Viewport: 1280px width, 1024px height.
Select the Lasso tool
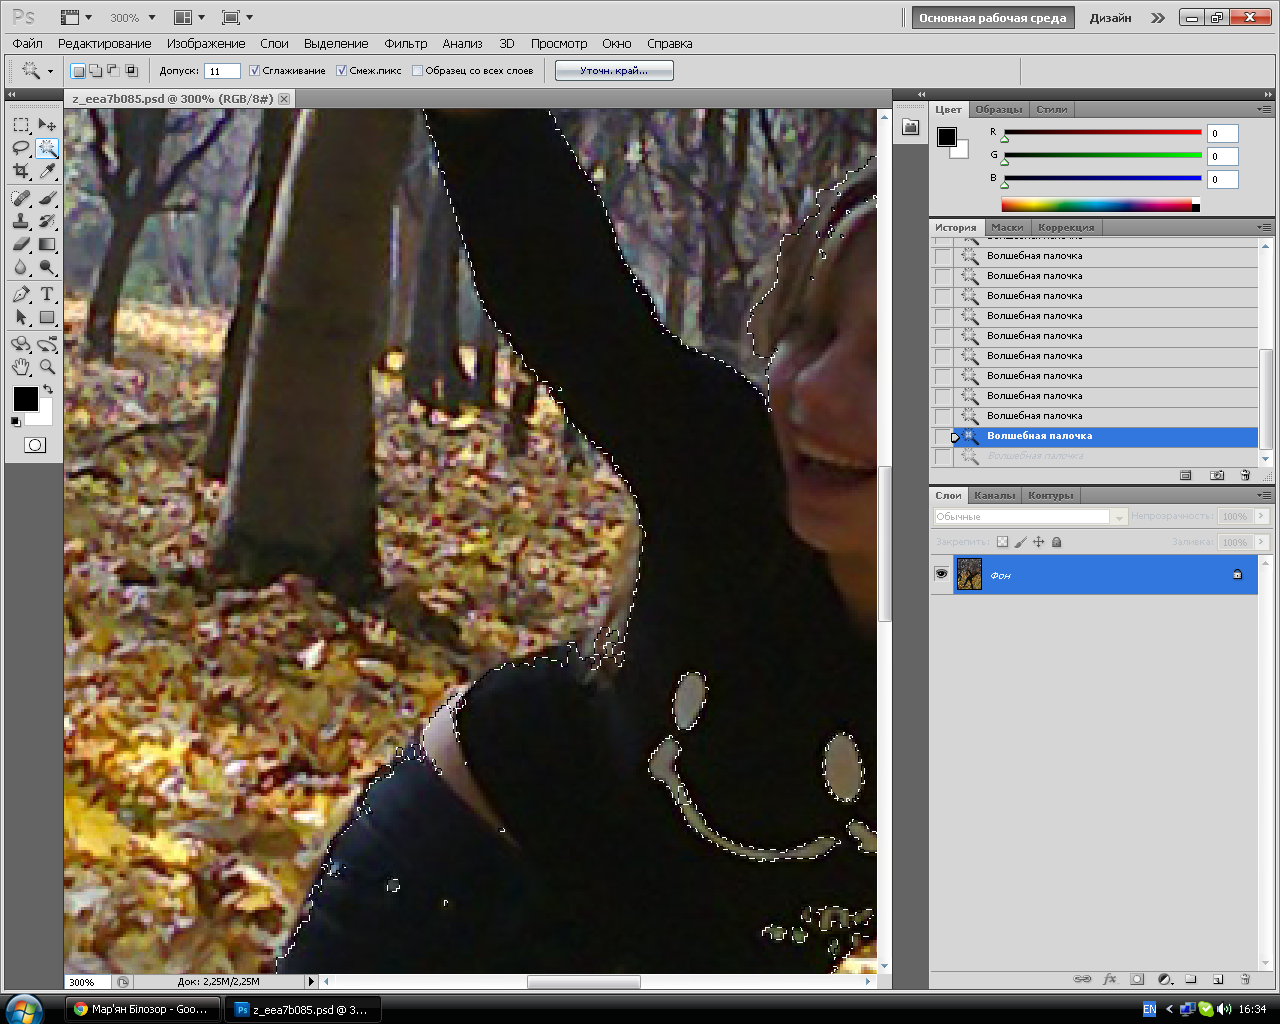pos(21,148)
